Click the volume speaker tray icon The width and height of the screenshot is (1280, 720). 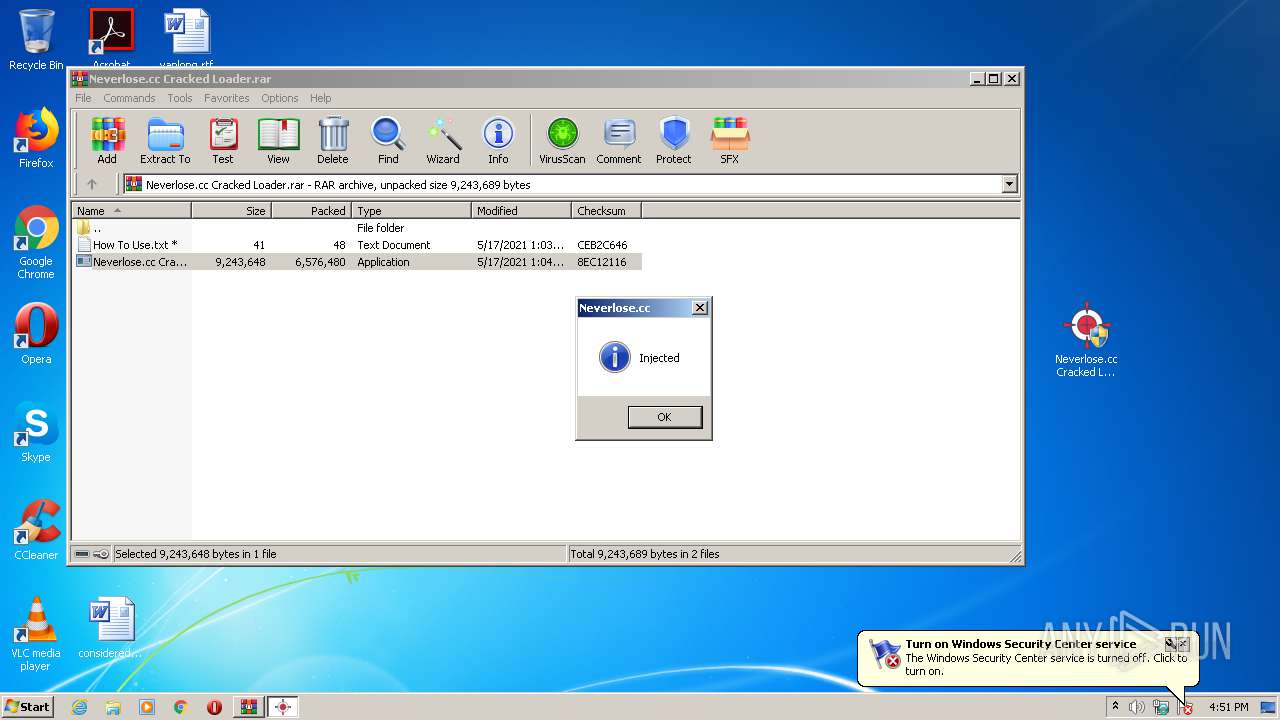[1137, 707]
